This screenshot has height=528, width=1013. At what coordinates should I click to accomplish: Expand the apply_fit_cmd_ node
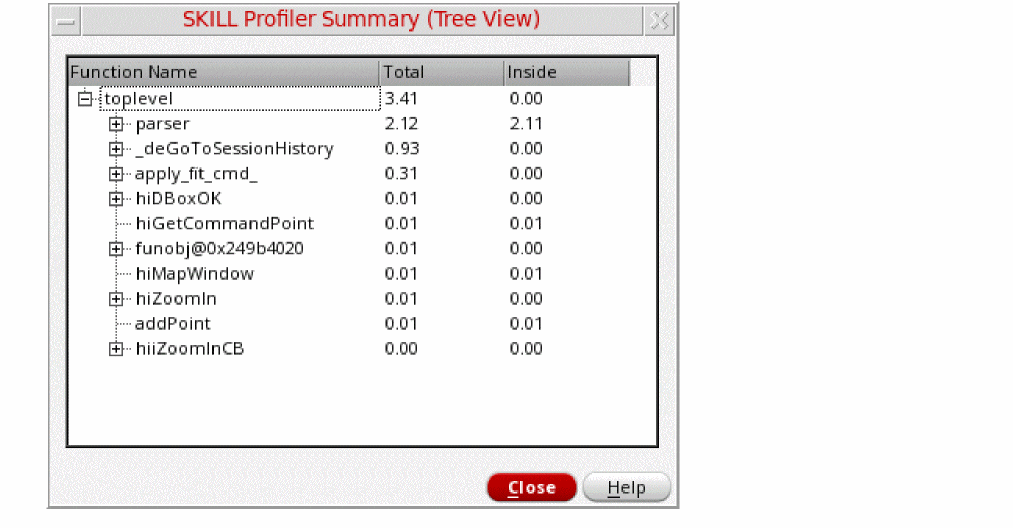click(x=116, y=174)
